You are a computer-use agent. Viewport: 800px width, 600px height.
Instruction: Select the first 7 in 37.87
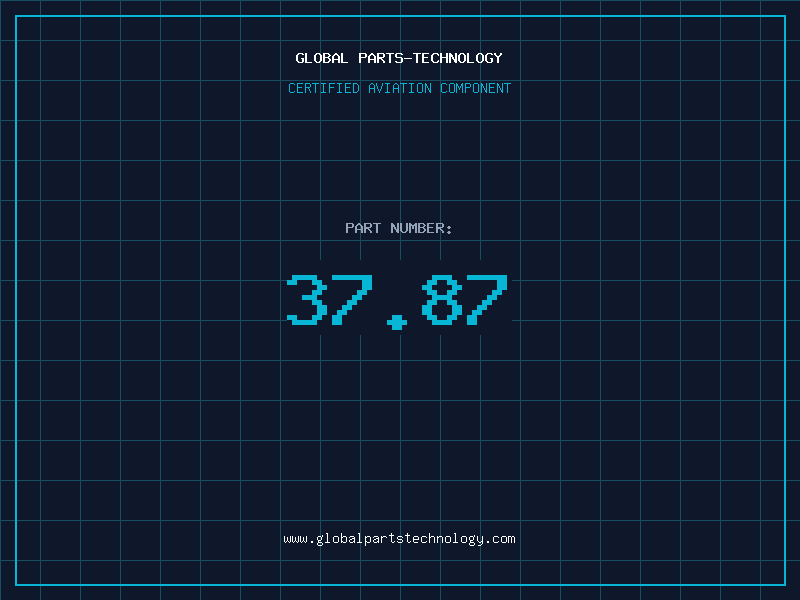[x=352, y=299]
